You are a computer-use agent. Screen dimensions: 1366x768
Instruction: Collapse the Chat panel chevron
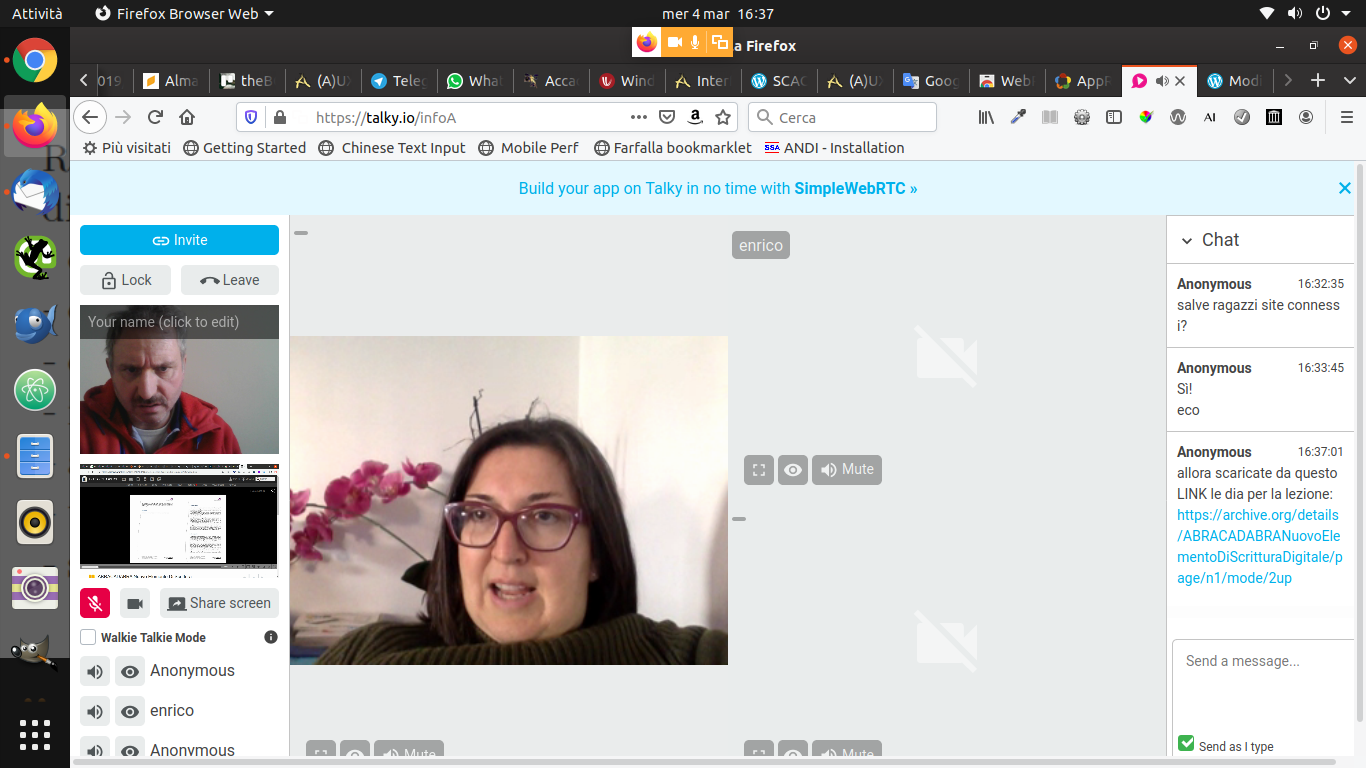tap(1187, 241)
